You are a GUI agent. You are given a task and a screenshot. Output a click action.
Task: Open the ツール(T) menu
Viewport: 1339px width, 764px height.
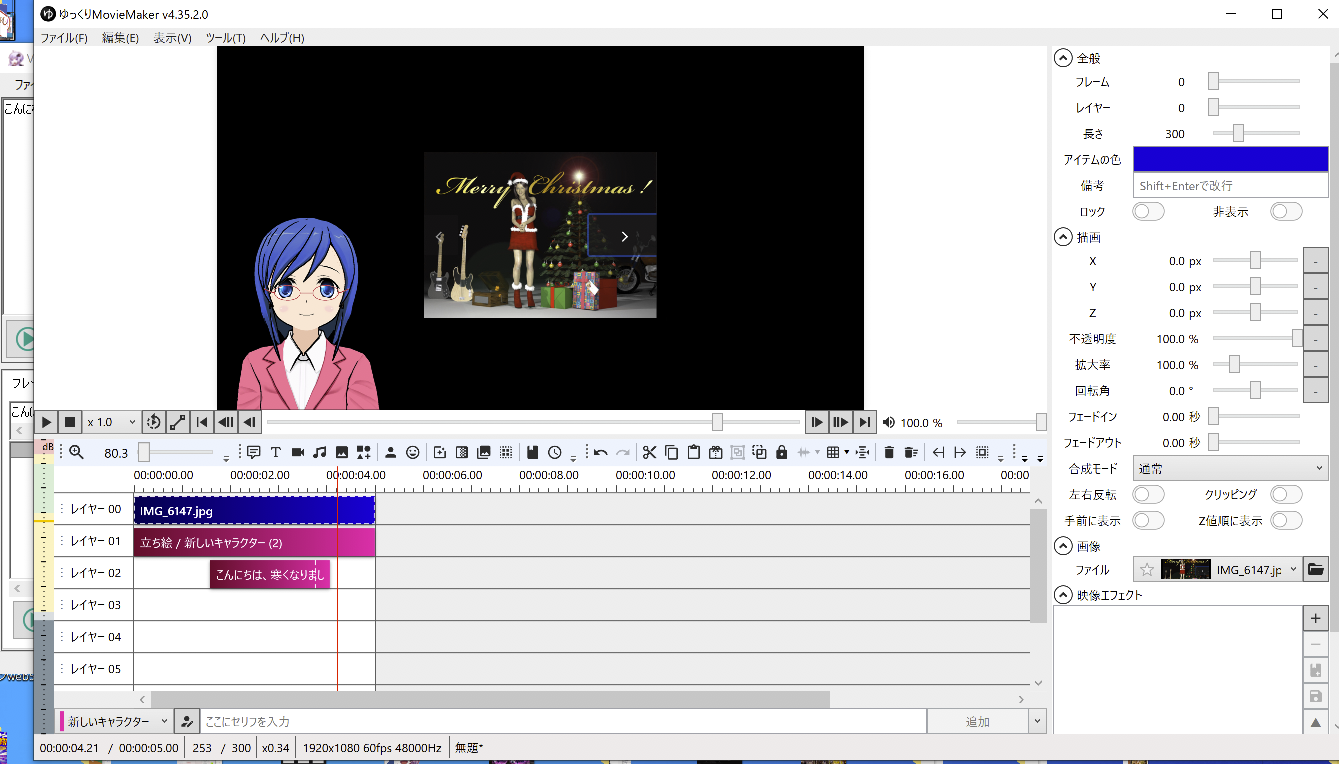pos(225,38)
